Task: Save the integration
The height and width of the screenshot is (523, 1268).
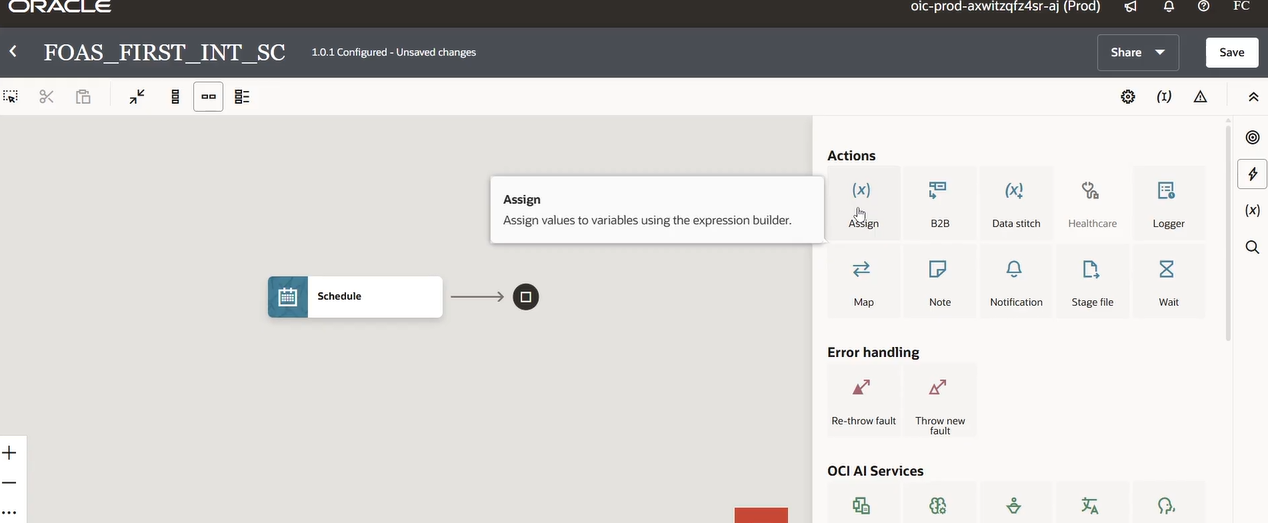Action: [1231, 52]
